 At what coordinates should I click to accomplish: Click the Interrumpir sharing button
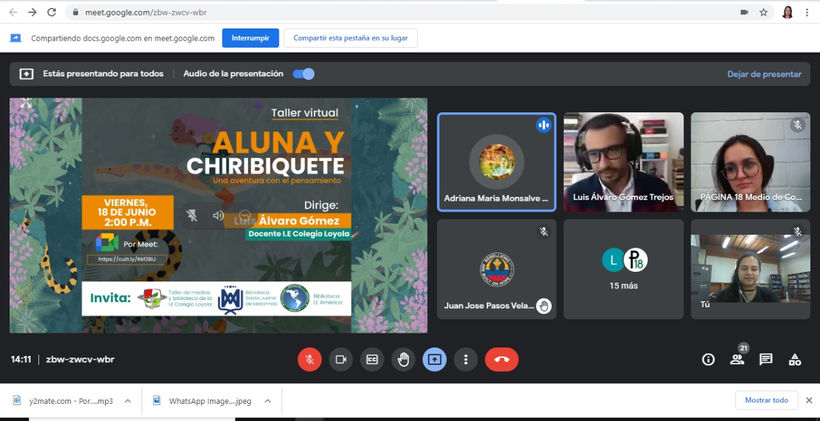[x=250, y=38]
